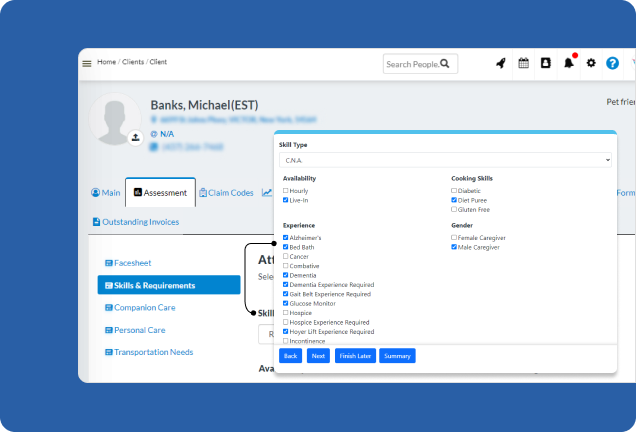Uncheck the Bed Bath checkbox
636x432 pixels.
tap(286, 247)
